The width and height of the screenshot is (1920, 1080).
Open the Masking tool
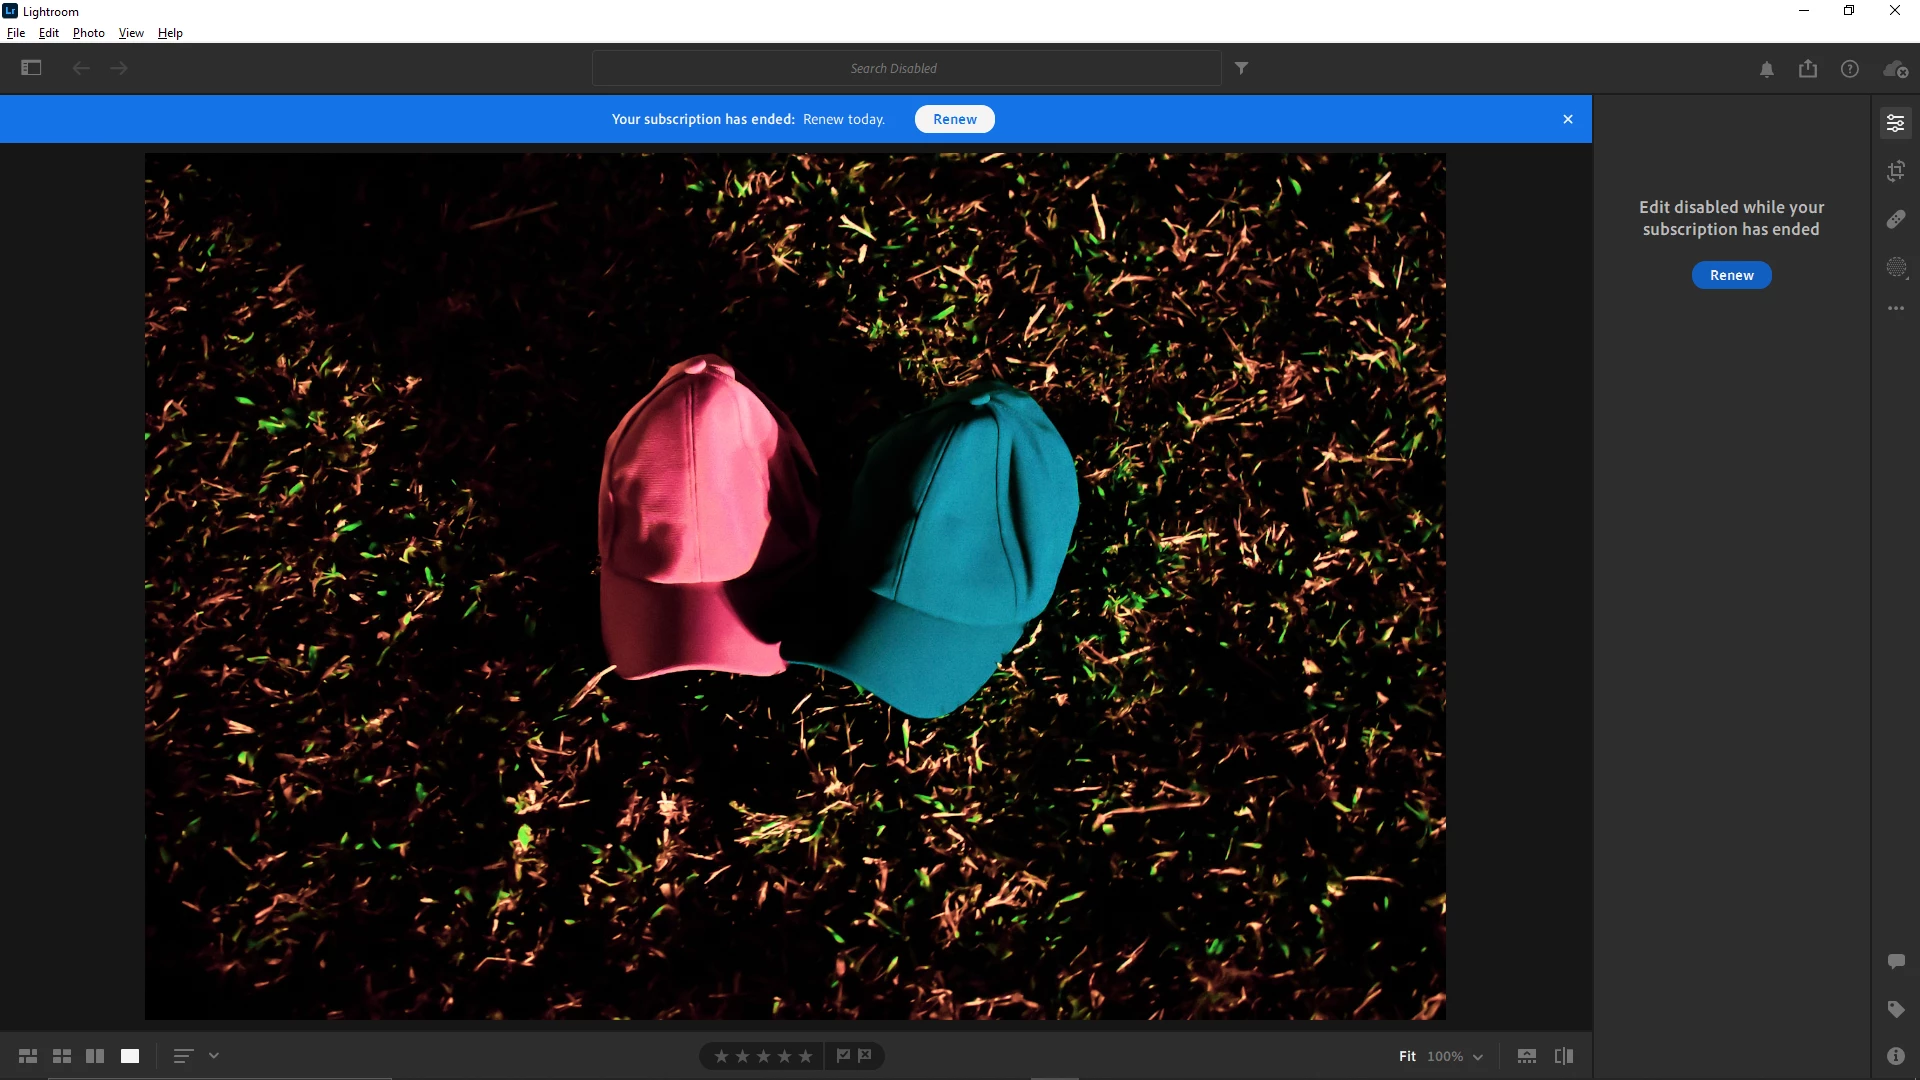[1896, 267]
